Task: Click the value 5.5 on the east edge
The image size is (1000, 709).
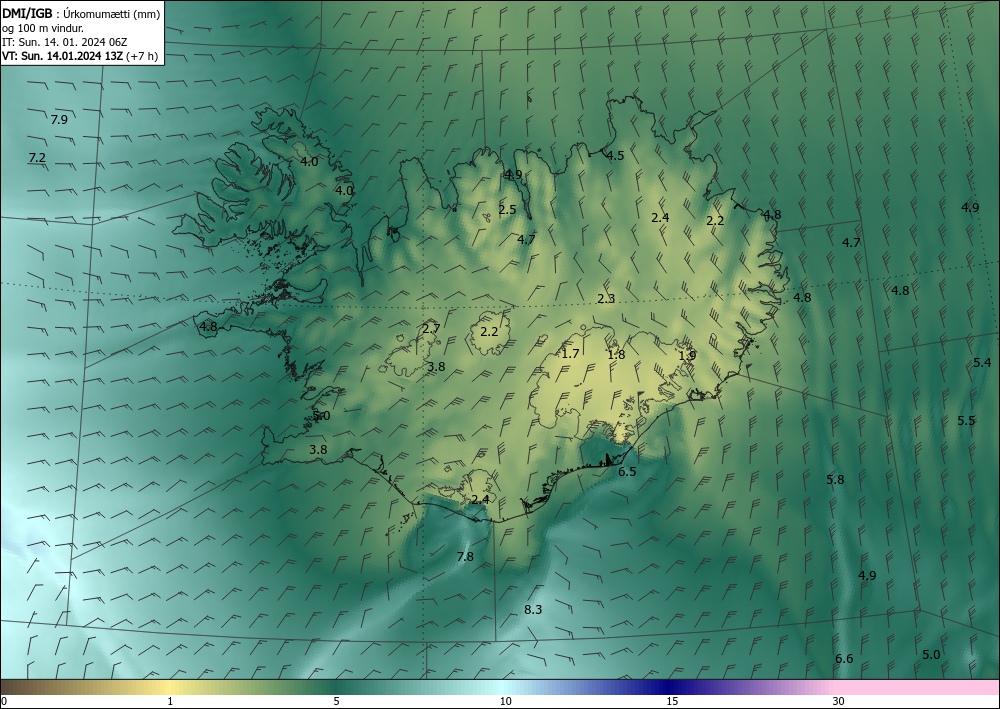Action: coord(966,420)
